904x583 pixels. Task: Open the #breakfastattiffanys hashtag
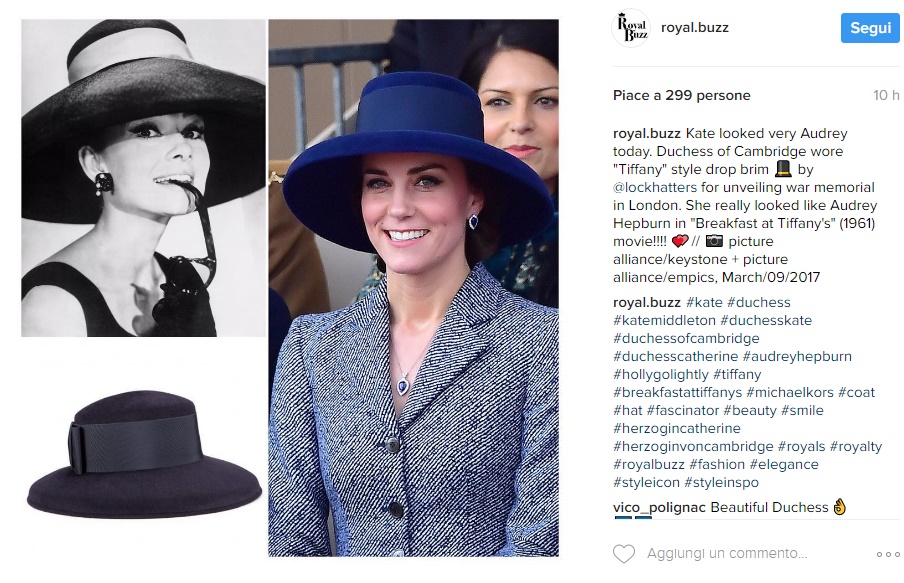677,392
